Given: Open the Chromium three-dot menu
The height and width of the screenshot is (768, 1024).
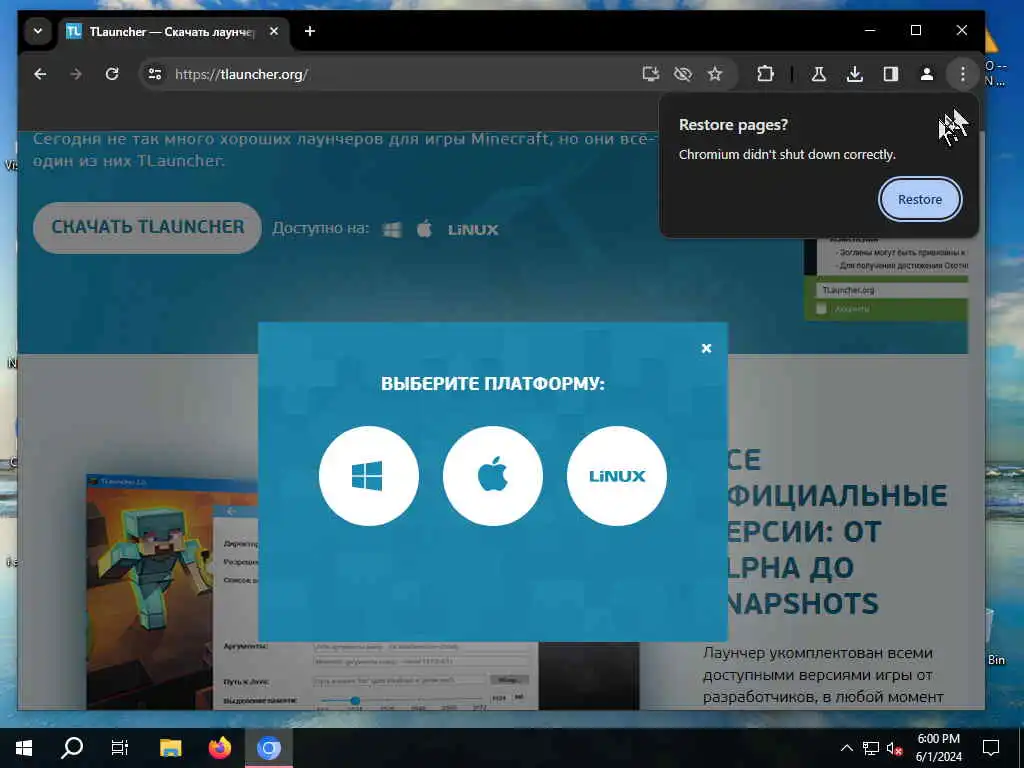Looking at the screenshot, I should 963,74.
